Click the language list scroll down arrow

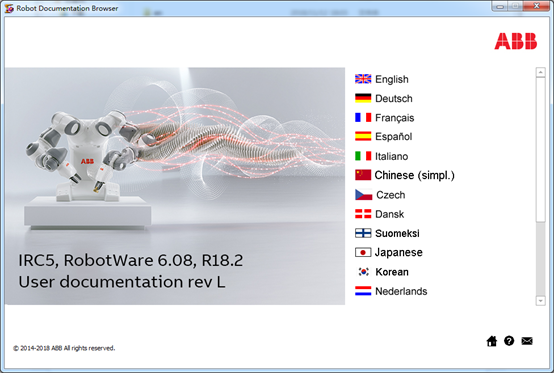coord(541,301)
